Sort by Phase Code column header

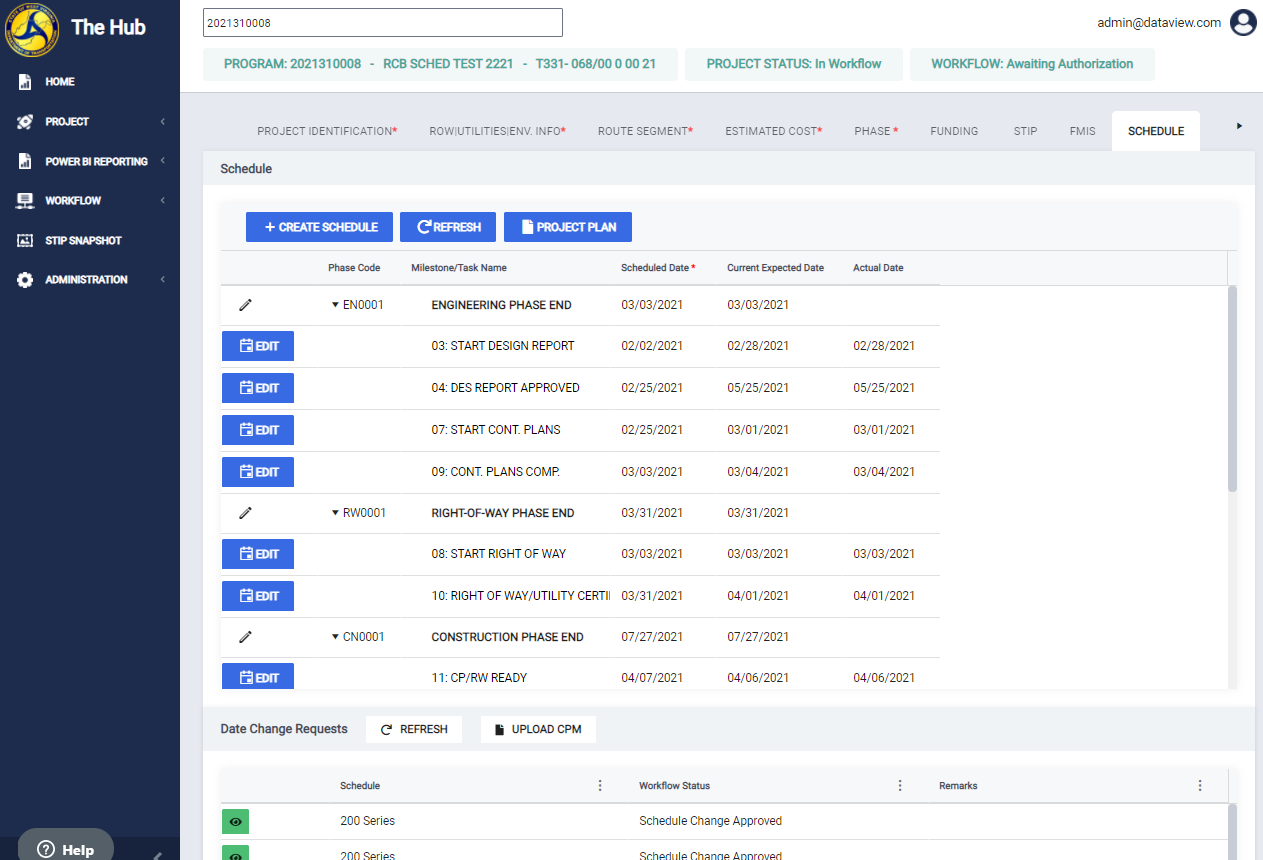(x=354, y=268)
